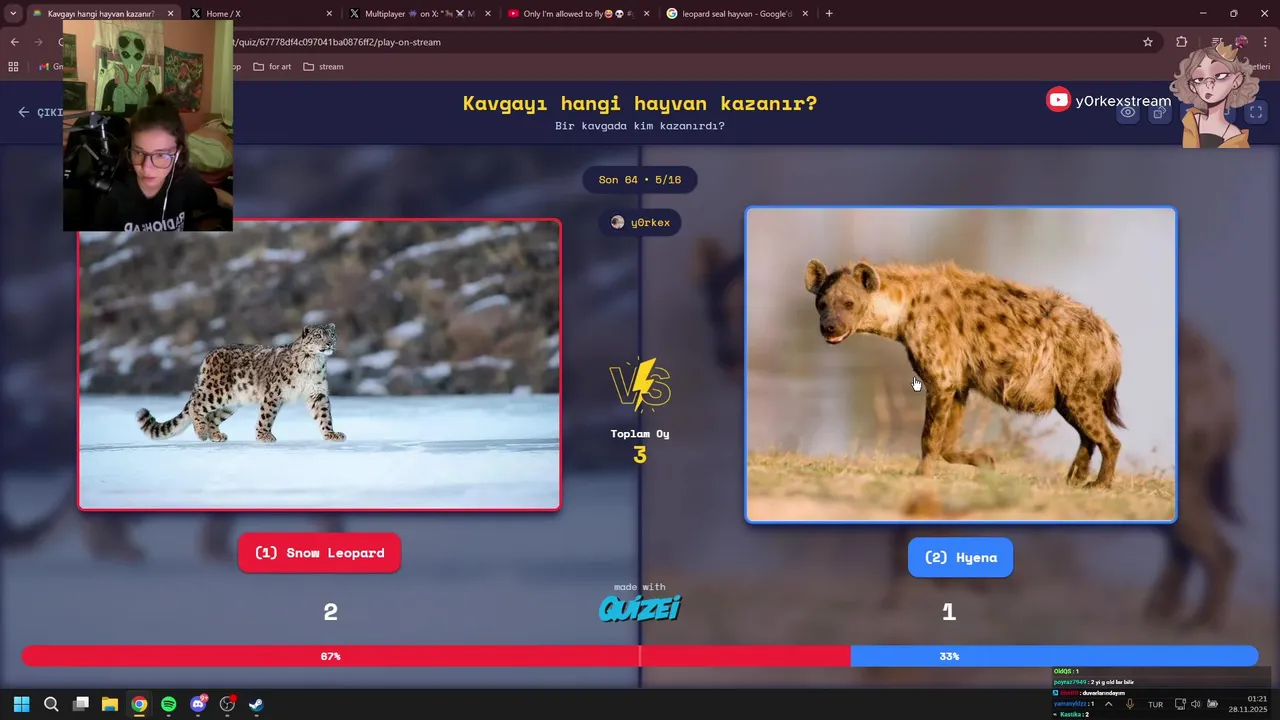Viewport: 1280px width, 720px height.
Task: Open the 'for art' bookmarks folder
Action: 272,67
